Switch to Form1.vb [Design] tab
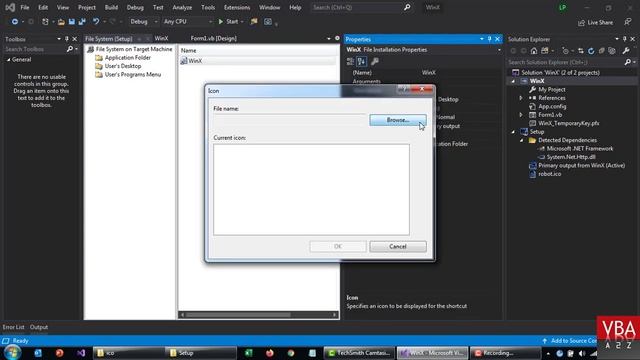The height and width of the screenshot is (360, 640). click(x=213, y=38)
